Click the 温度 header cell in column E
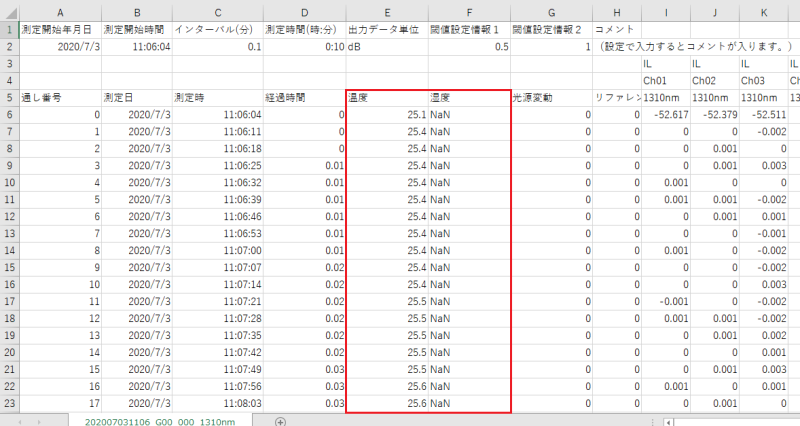 coord(386,98)
